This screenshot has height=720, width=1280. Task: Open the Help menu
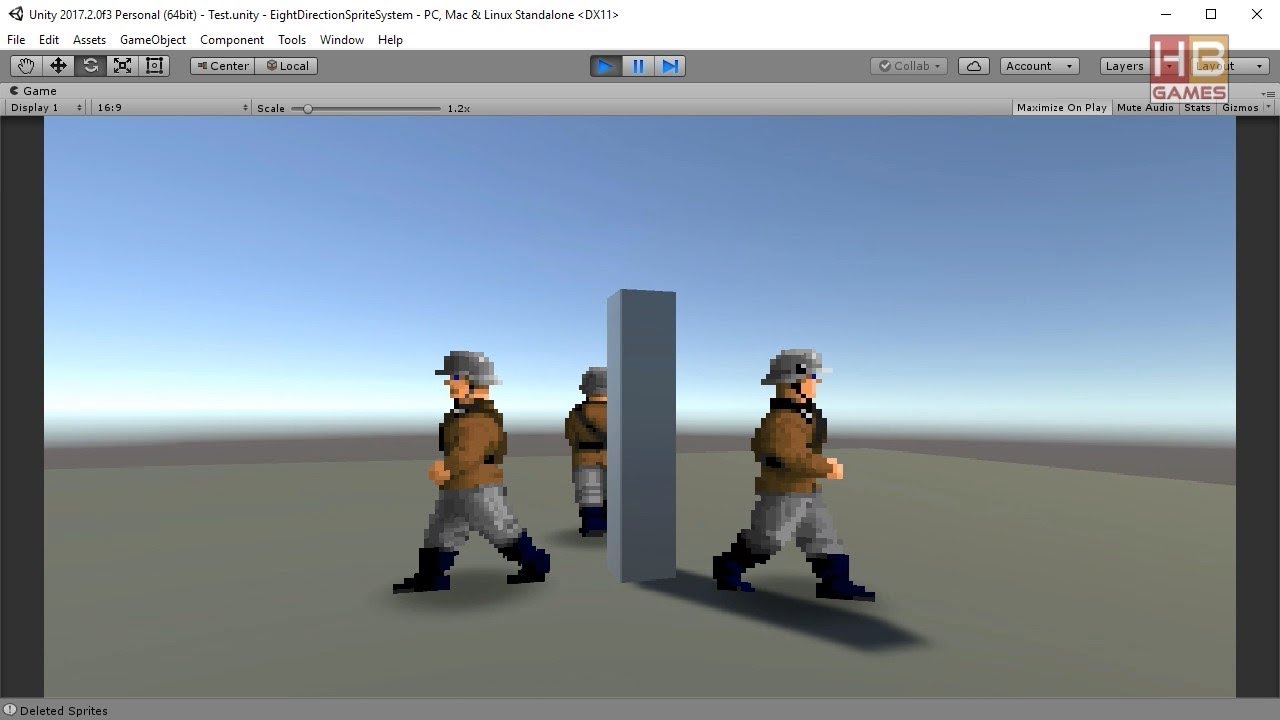pyautogui.click(x=390, y=40)
